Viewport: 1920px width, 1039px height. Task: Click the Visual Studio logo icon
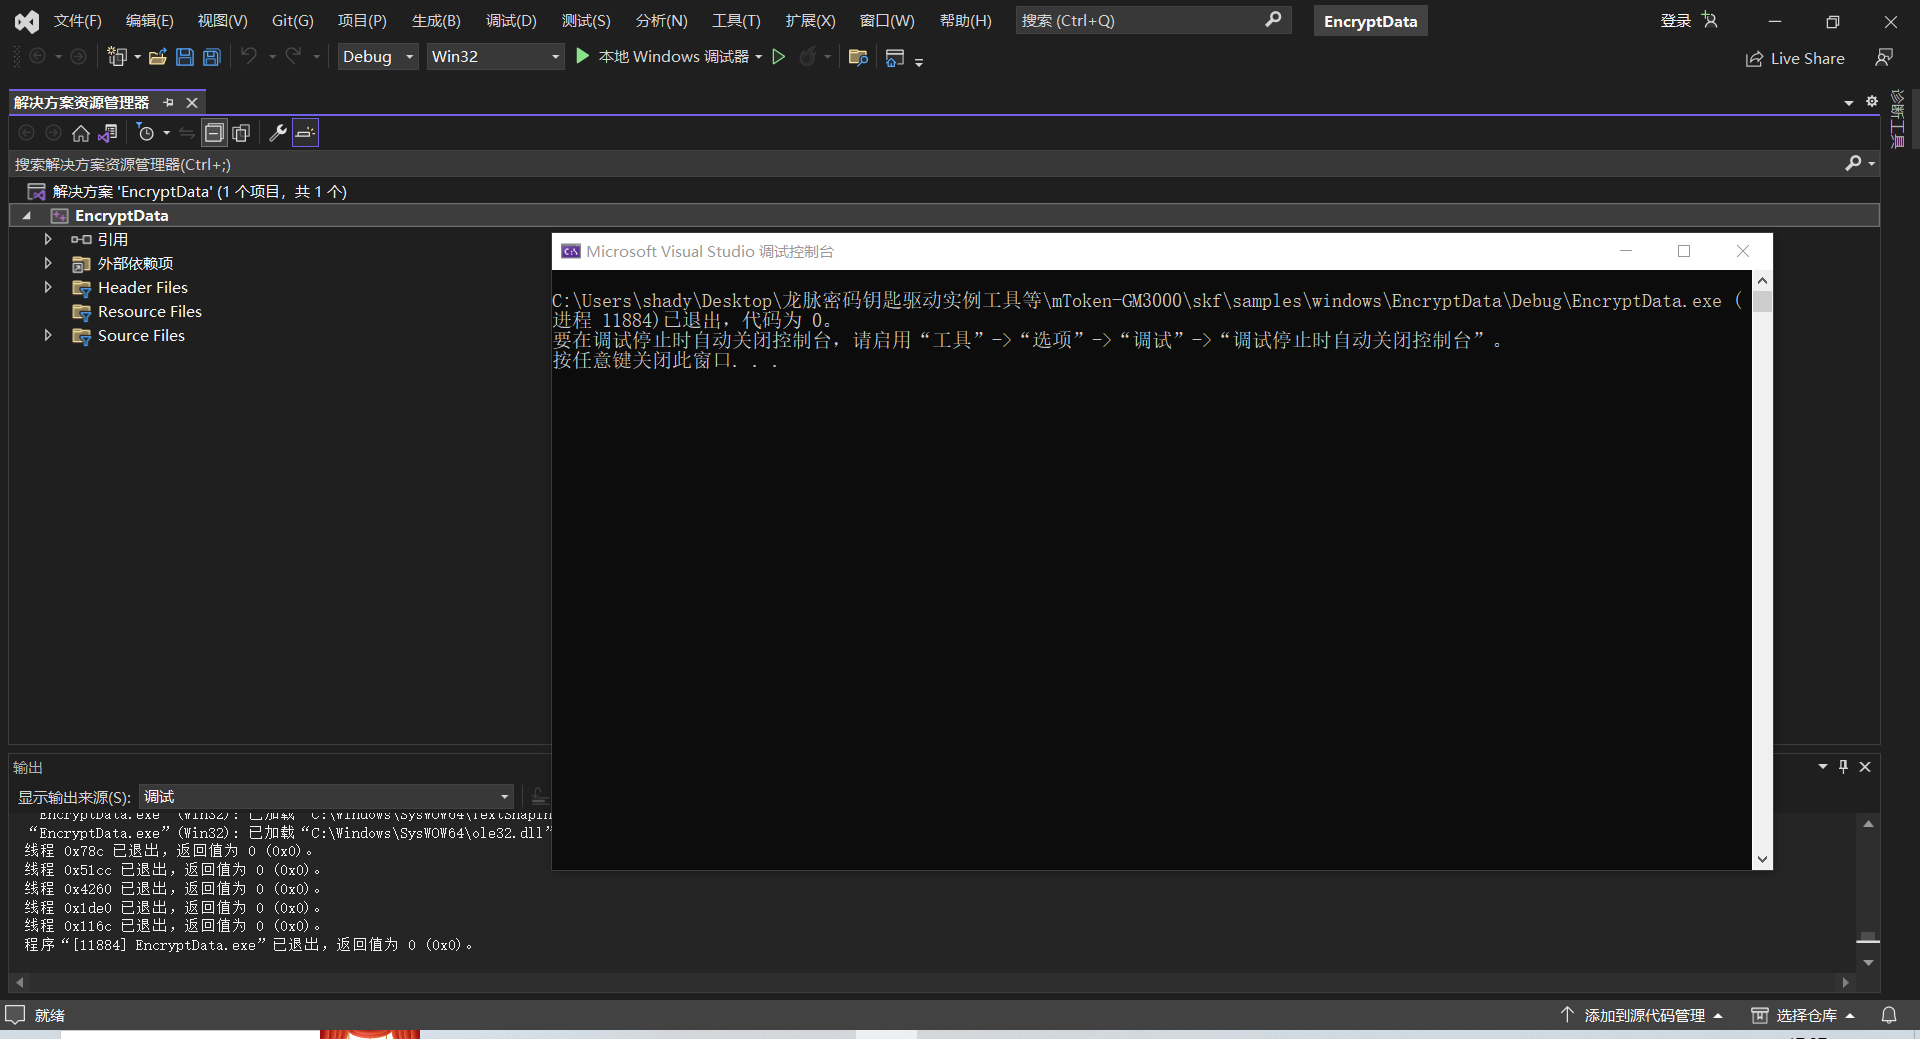pyautogui.click(x=26, y=21)
